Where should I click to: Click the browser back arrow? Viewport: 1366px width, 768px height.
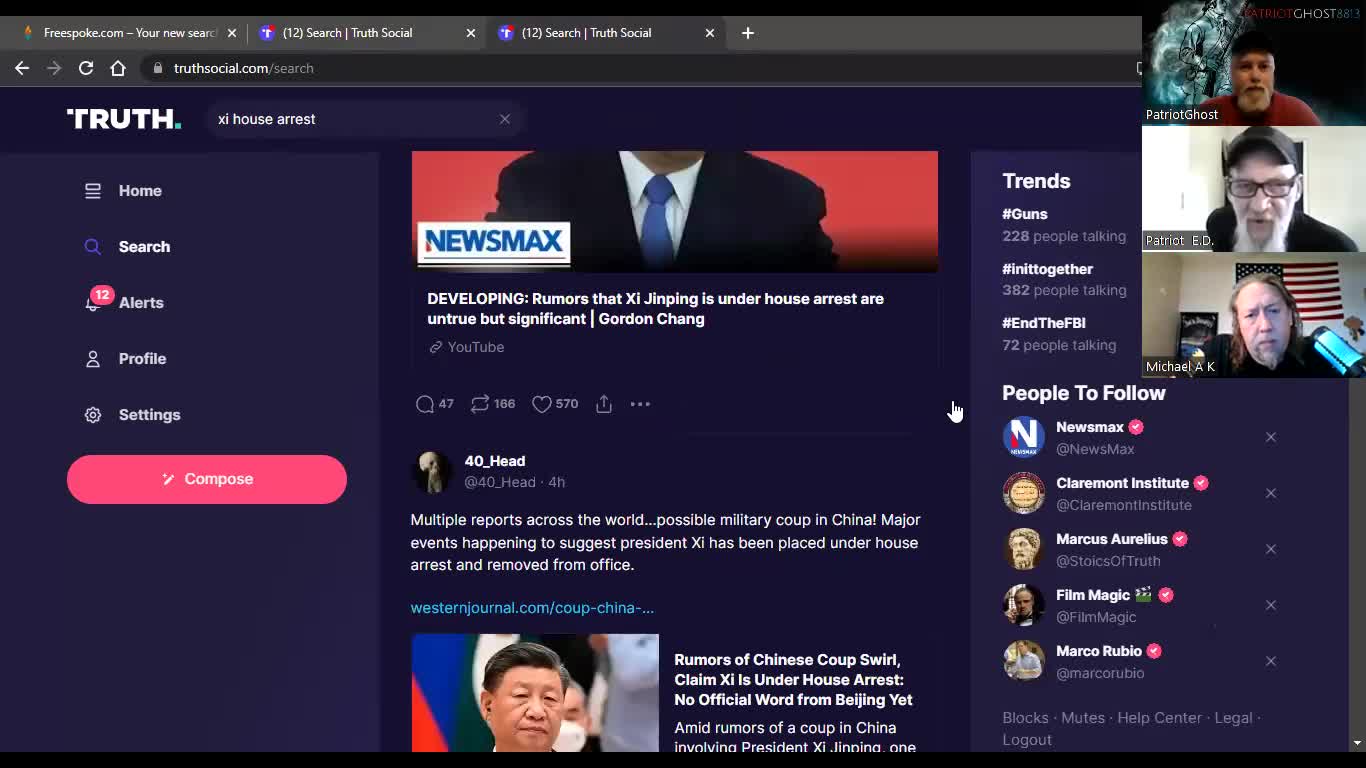pyautogui.click(x=22, y=68)
